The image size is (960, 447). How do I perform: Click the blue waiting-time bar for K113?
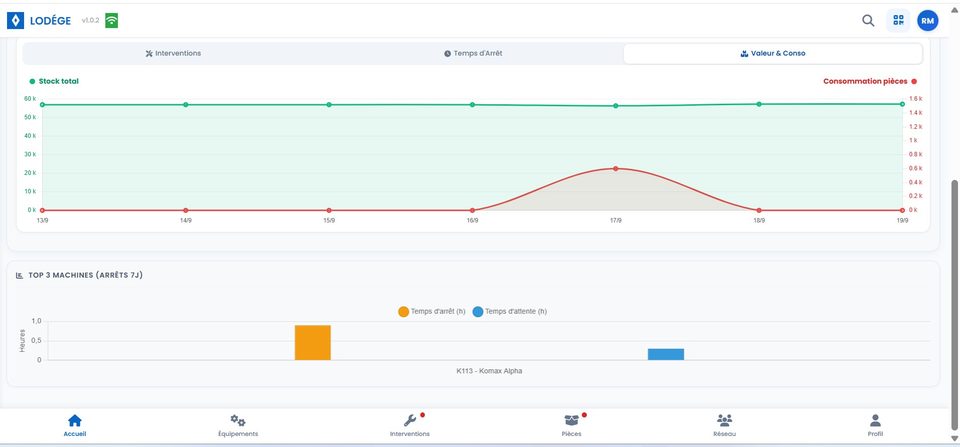coord(666,355)
